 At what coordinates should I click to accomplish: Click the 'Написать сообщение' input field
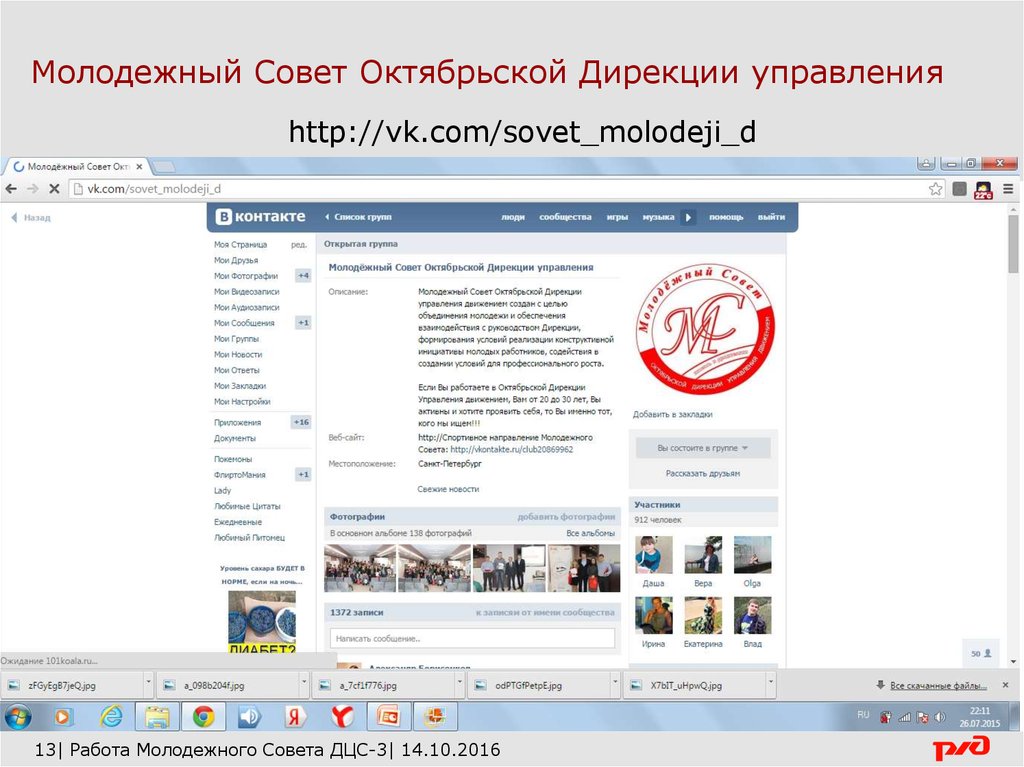472,638
